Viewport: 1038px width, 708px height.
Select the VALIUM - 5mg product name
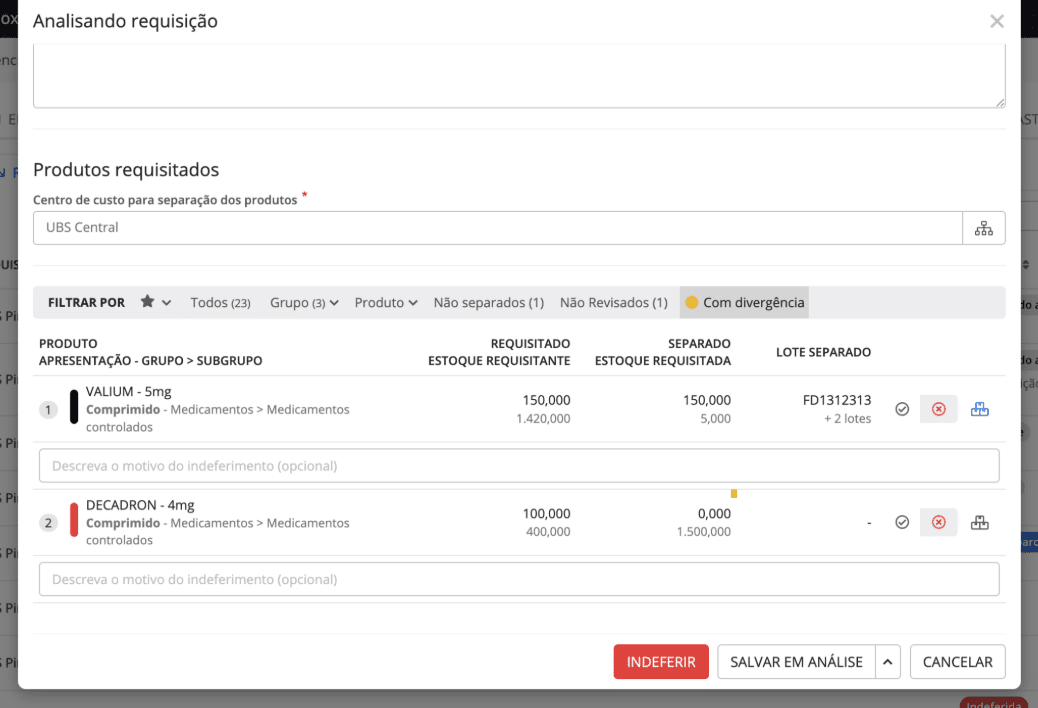(x=128, y=392)
